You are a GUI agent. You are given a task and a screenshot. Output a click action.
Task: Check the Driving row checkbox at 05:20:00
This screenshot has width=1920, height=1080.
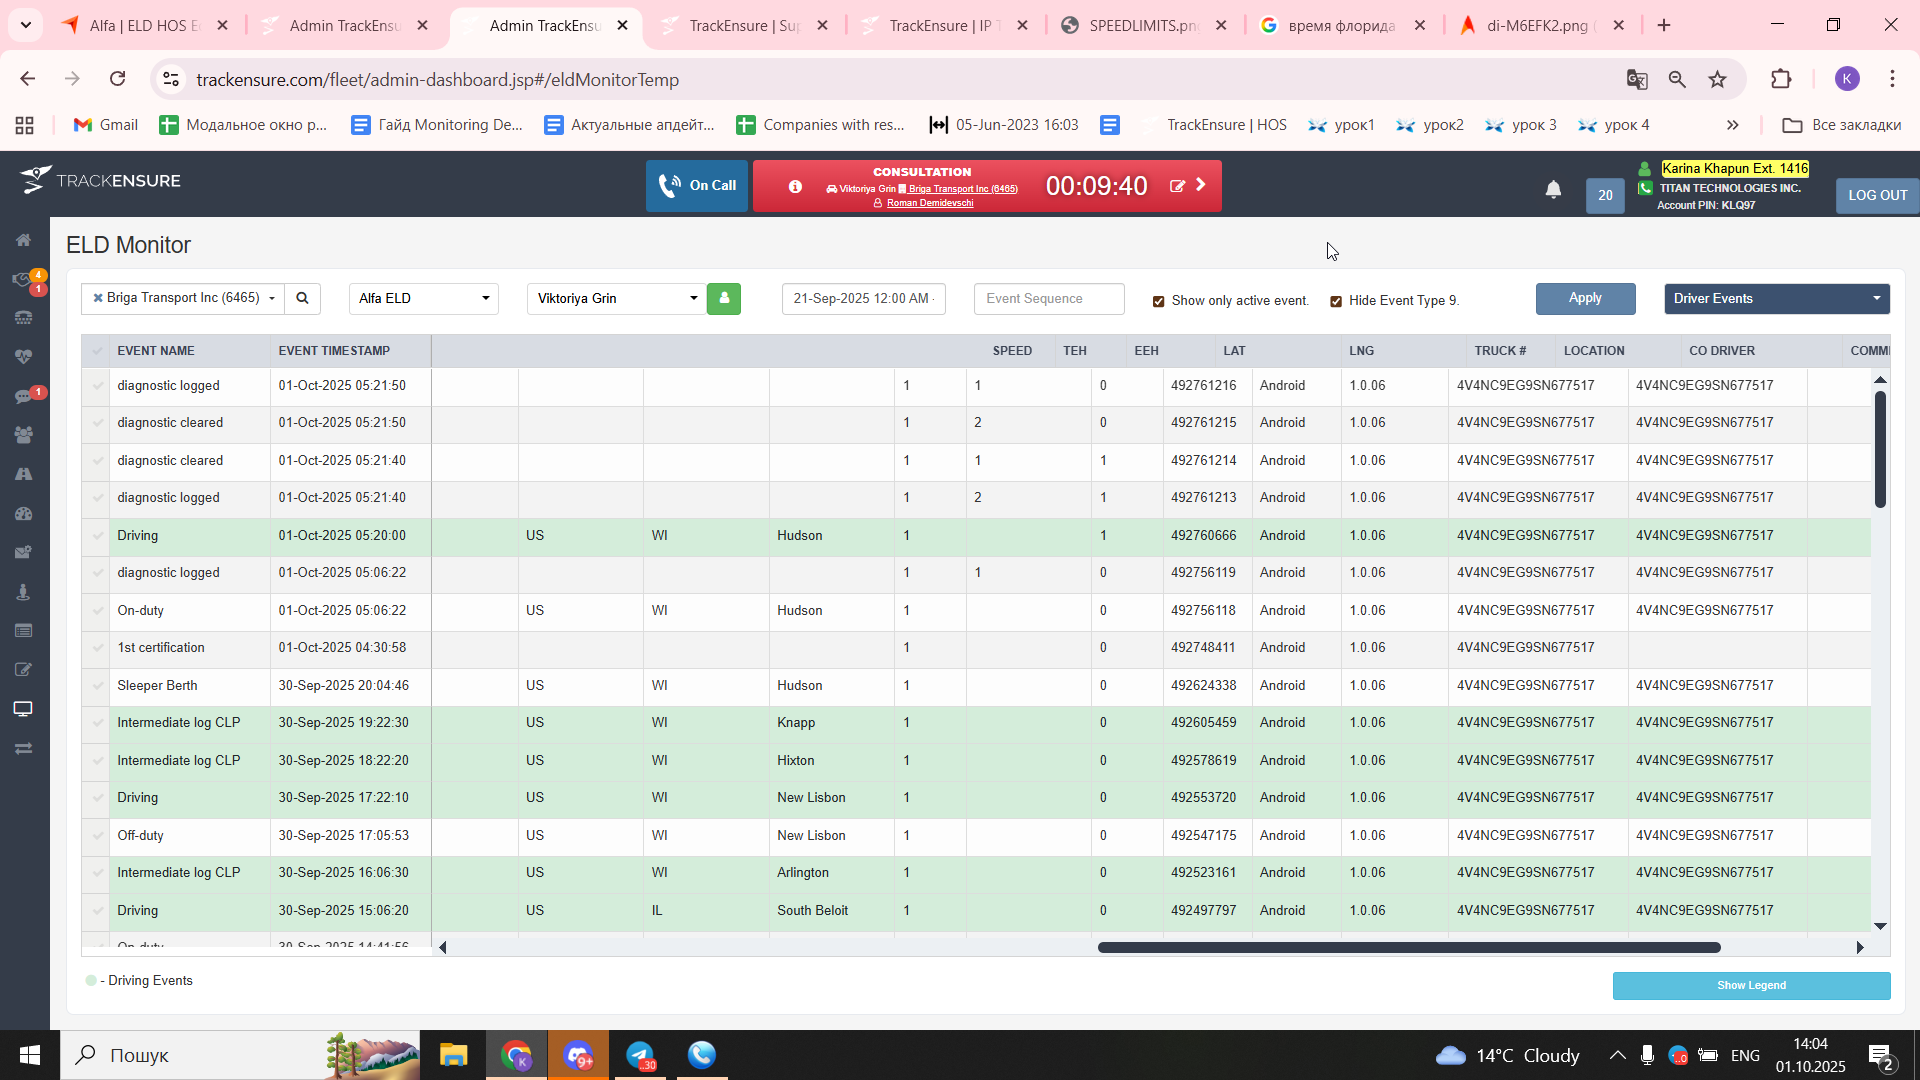(98, 536)
